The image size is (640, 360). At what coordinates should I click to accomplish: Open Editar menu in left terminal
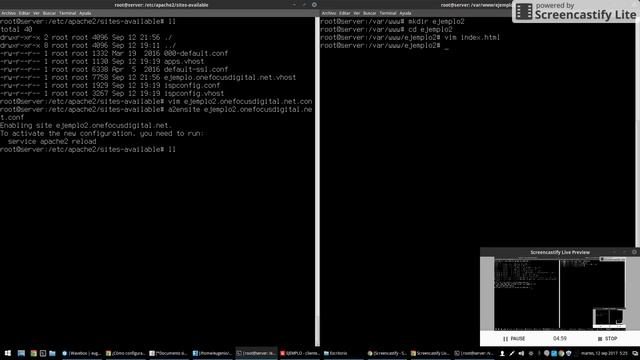(24, 13)
